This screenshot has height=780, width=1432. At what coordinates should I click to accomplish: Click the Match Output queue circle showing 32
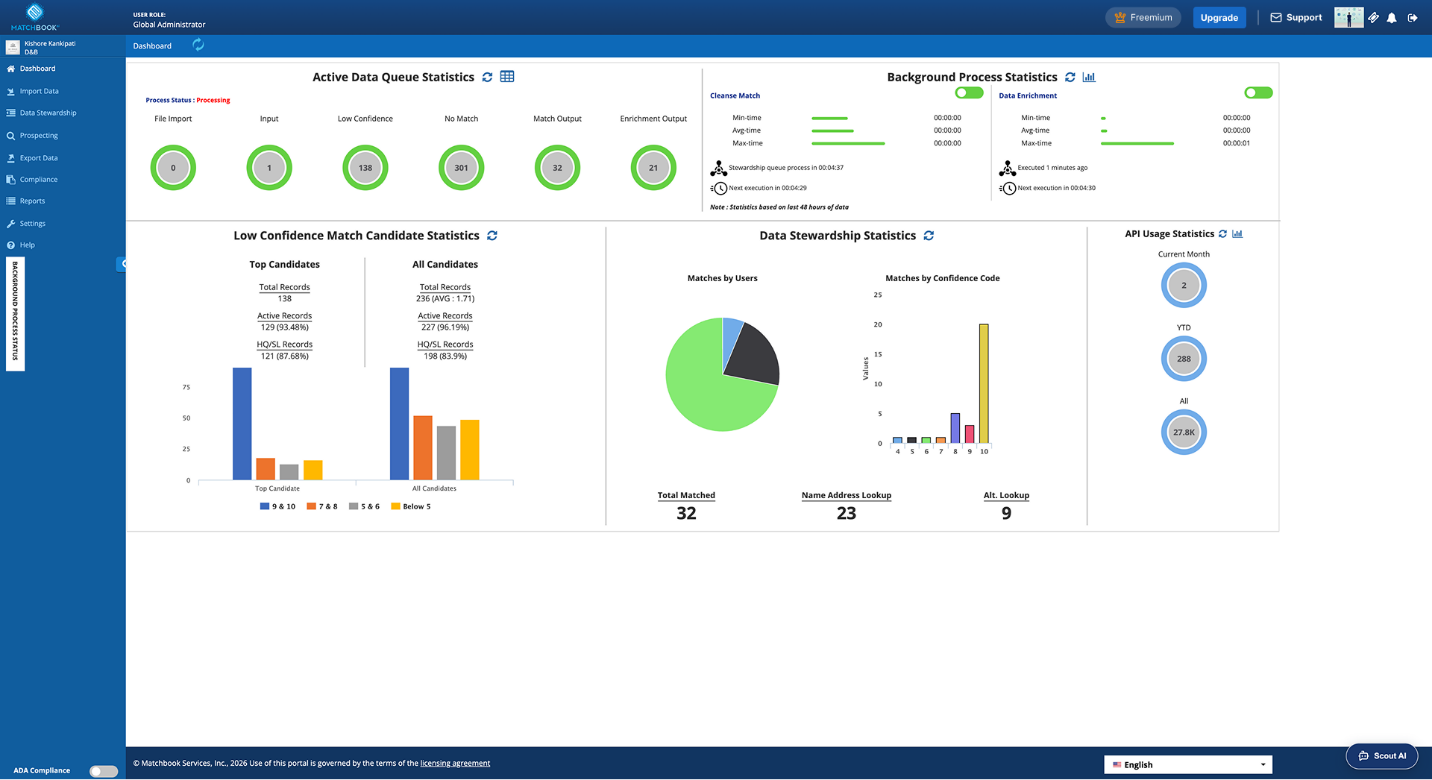click(557, 168)
